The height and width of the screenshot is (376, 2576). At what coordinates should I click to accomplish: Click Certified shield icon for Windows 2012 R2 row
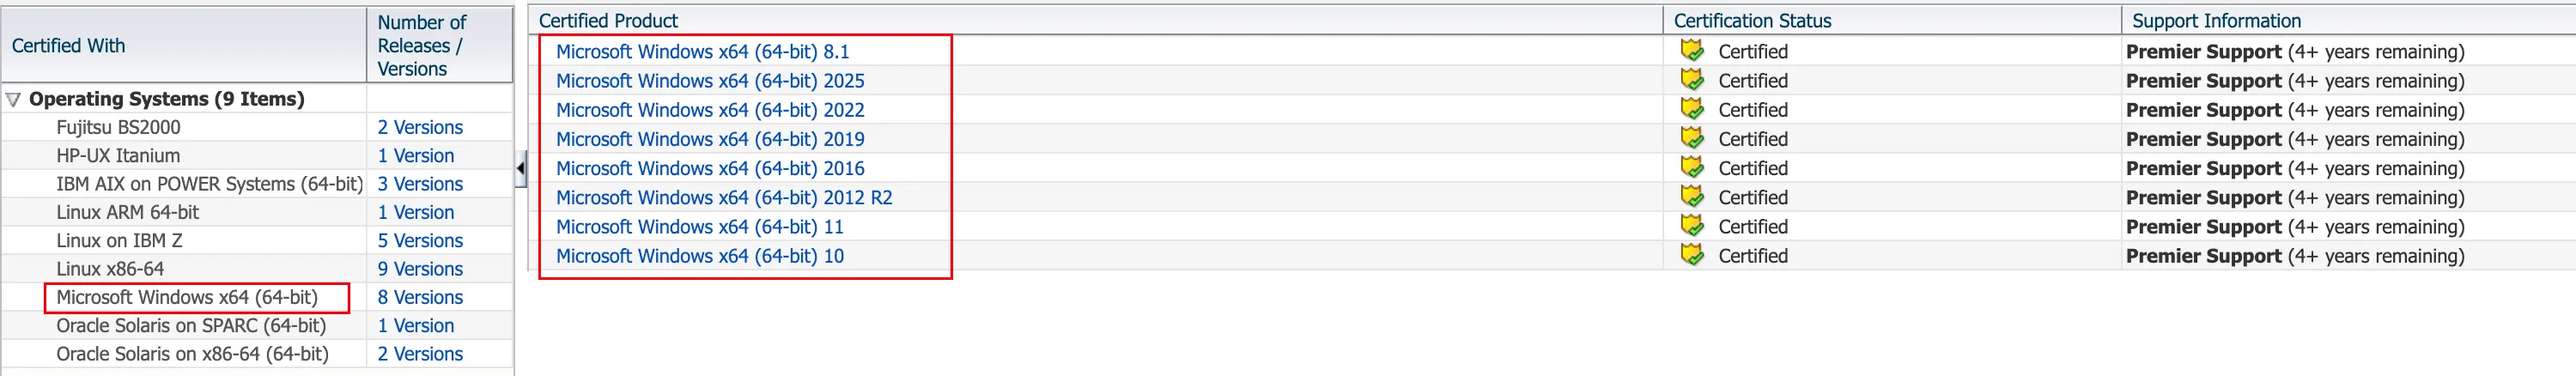1692,196
